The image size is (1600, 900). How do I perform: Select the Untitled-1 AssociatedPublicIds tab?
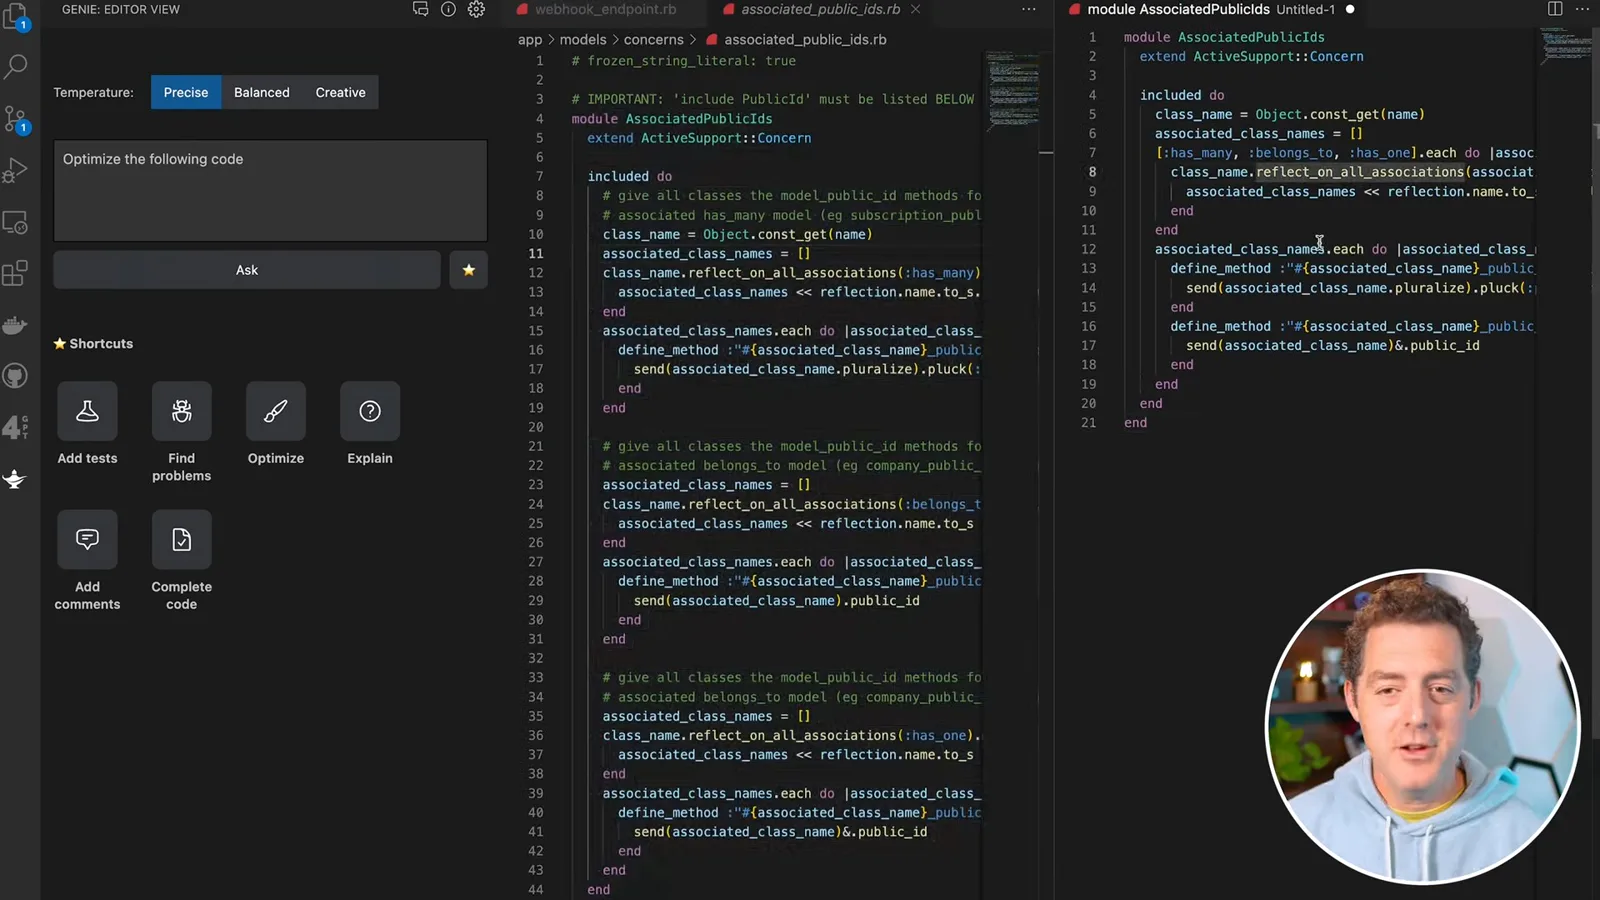[x=1211, y=9]
